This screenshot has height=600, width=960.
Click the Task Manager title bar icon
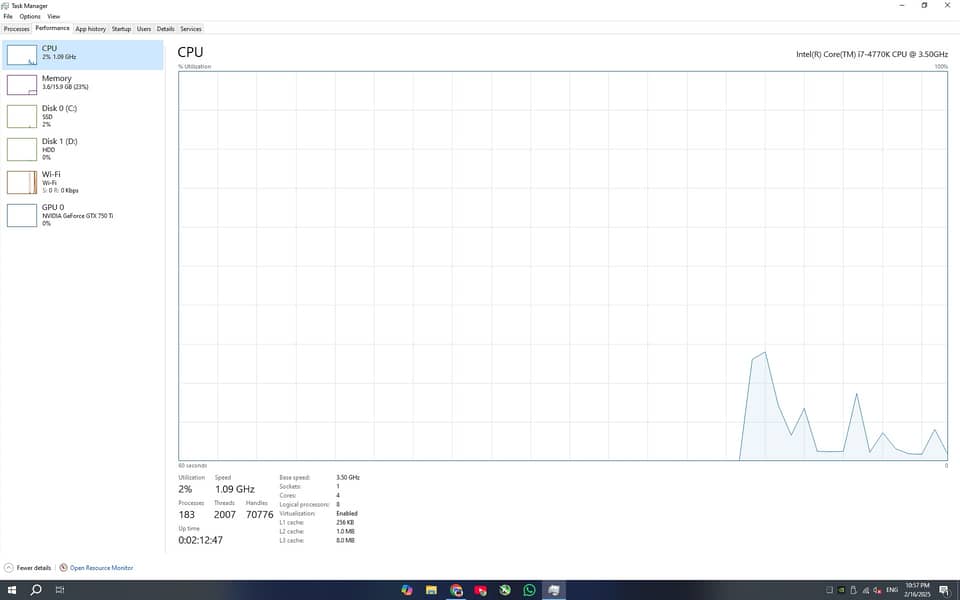(5, 6)
